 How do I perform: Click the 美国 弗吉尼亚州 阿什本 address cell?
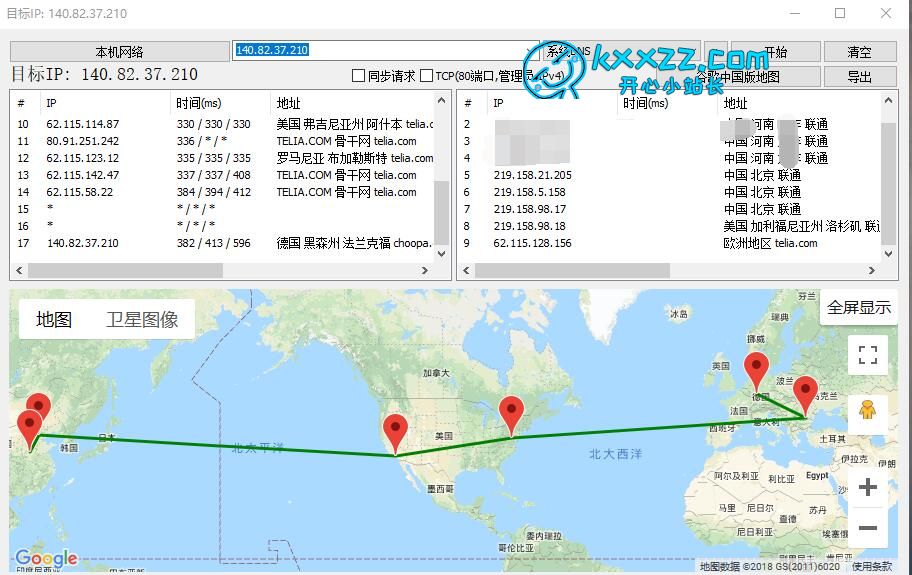click(x=355, y=124)
